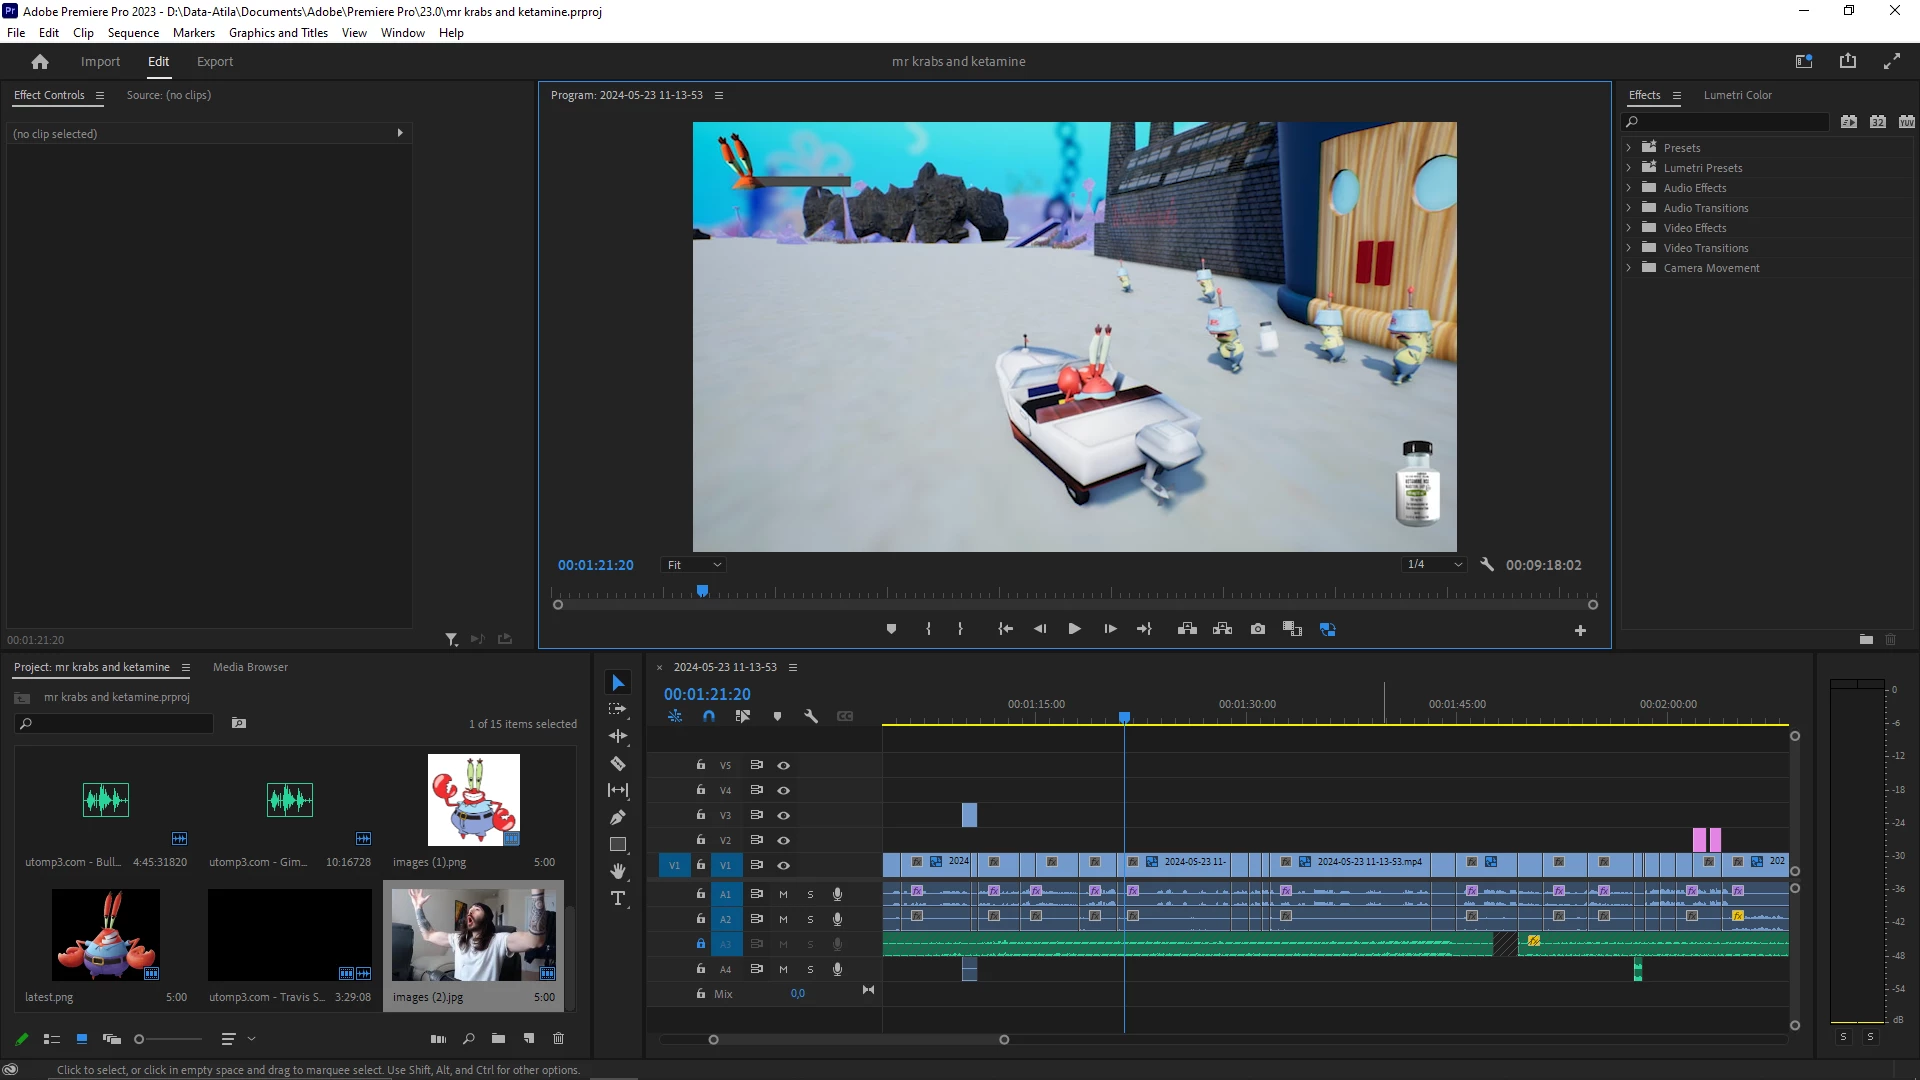The image size is (1920, 1080).
Task: Select the Pen tool in timeline toolbar
Action: tap(618, 817)
